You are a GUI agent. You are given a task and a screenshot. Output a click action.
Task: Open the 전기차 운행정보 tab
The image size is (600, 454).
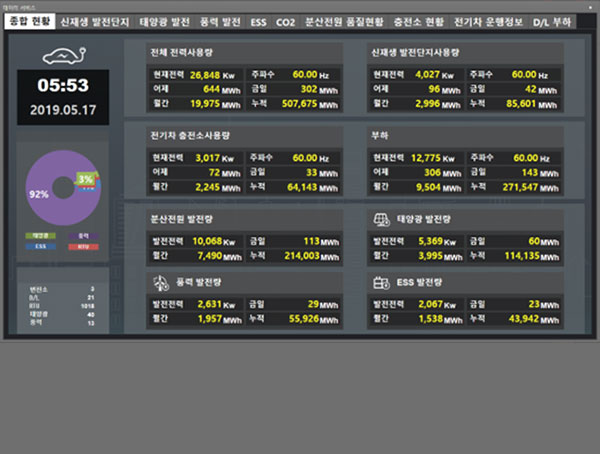coord(487,21)
